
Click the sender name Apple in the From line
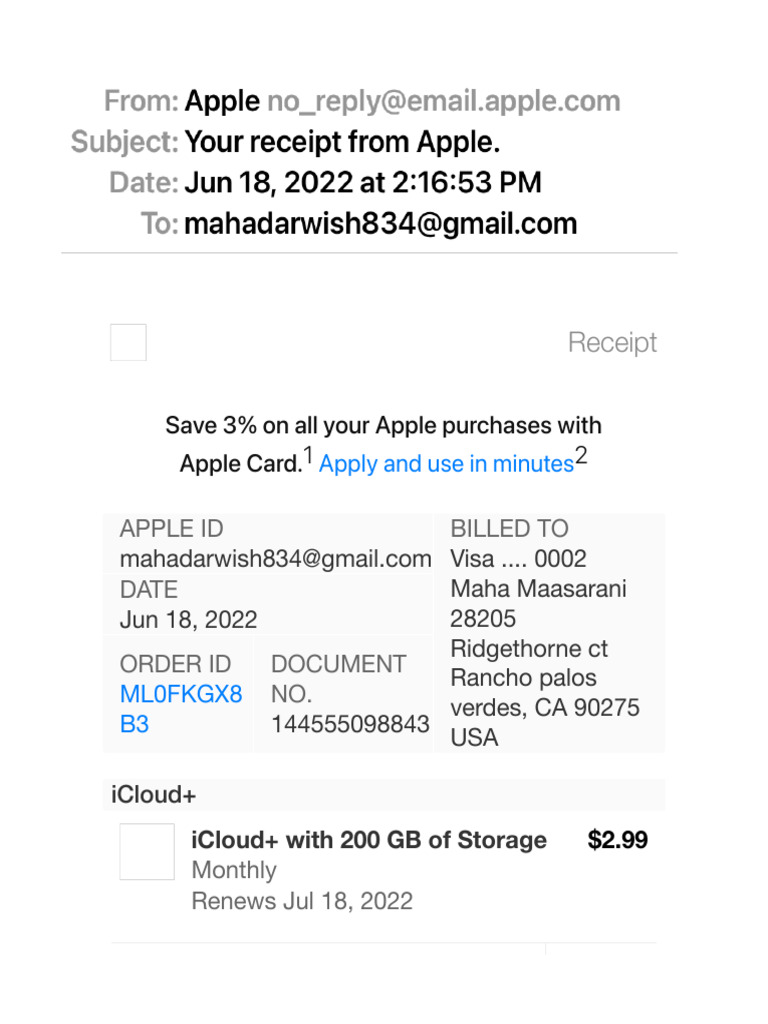click(222, 101)
